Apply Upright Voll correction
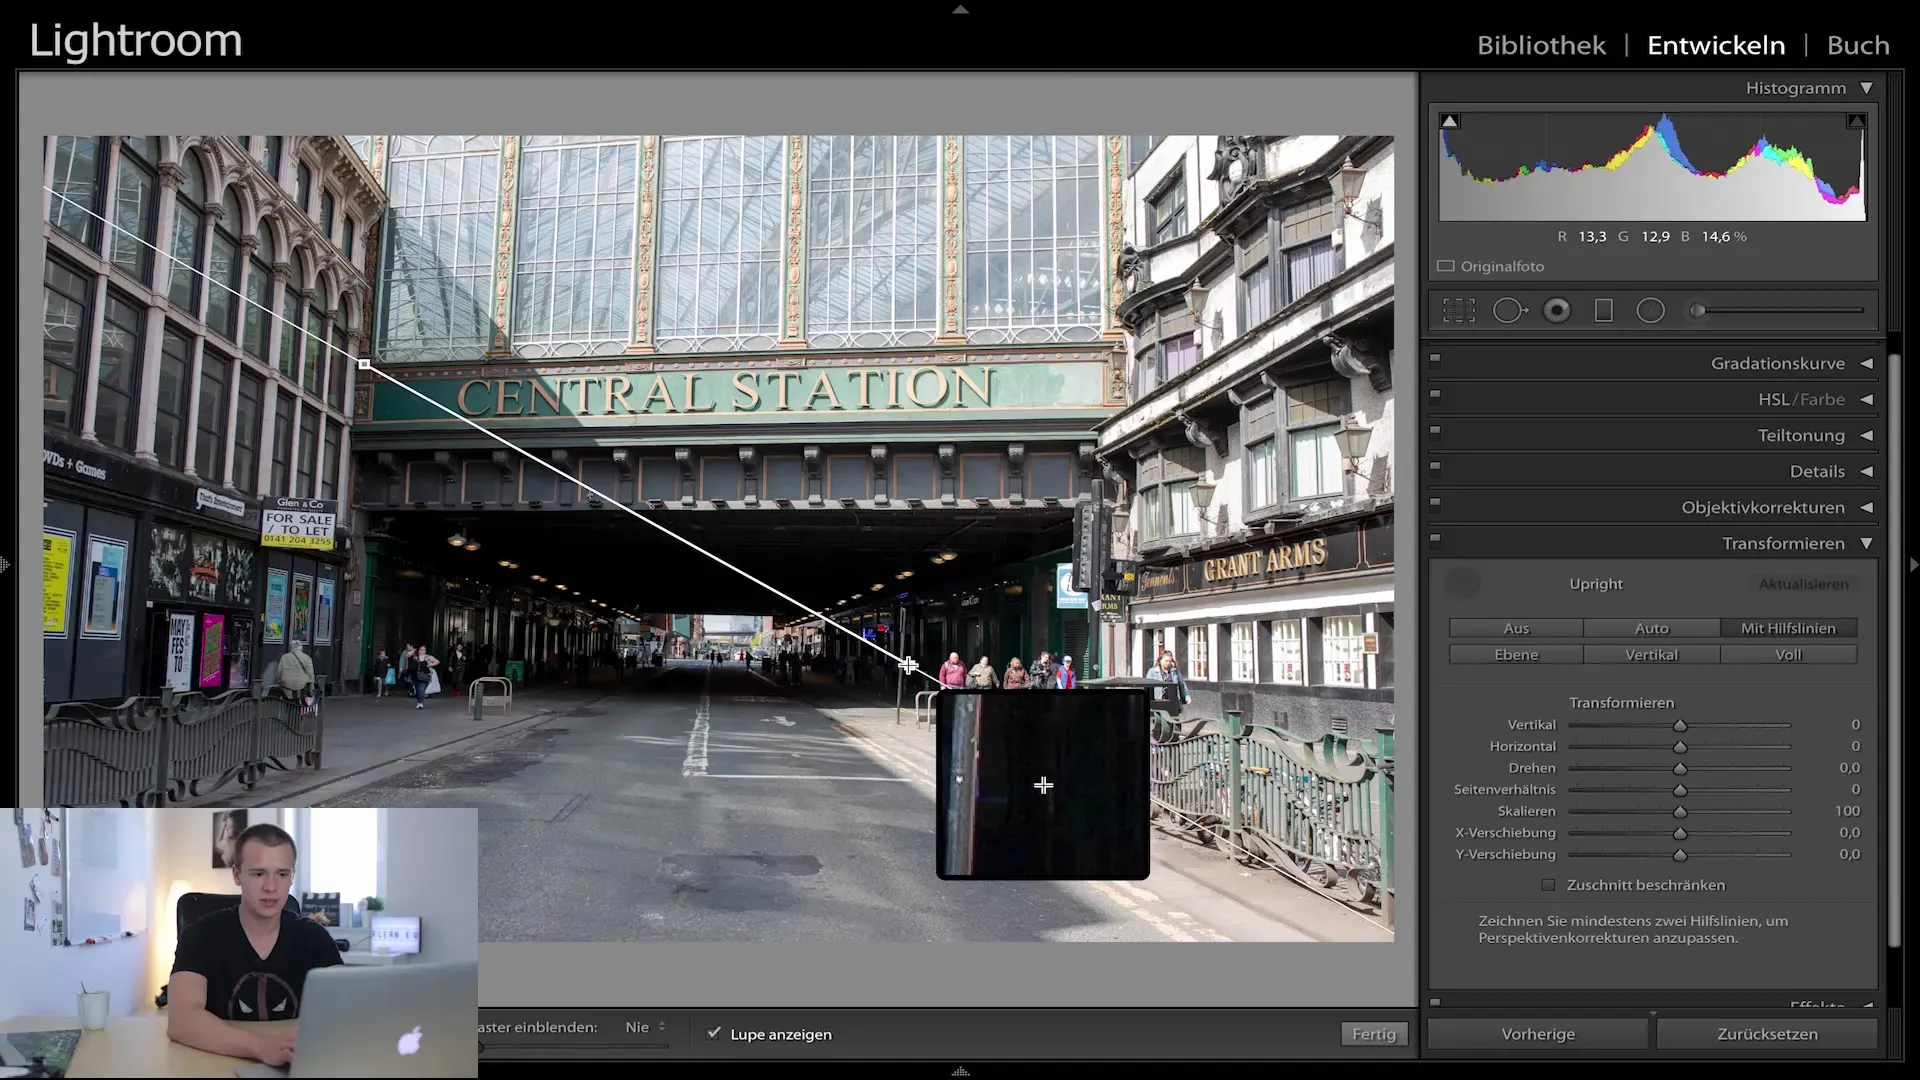The image size is (1920, 1080). click(1788, 655)
